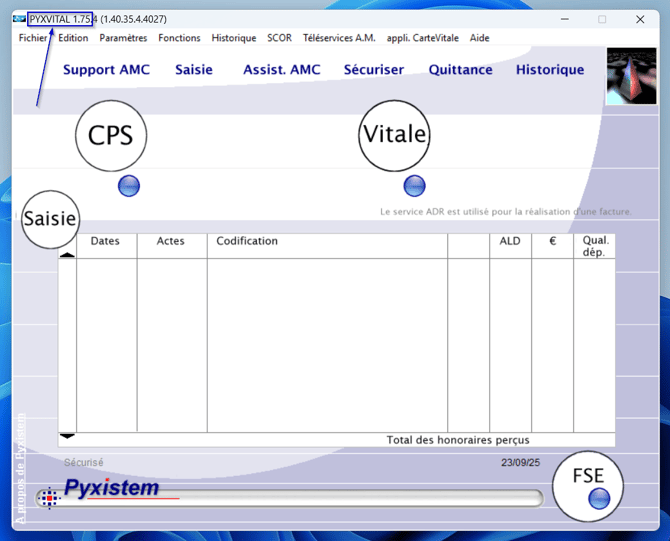Open the appli. CarteVitale menu
670x541 pixels.
422,38
